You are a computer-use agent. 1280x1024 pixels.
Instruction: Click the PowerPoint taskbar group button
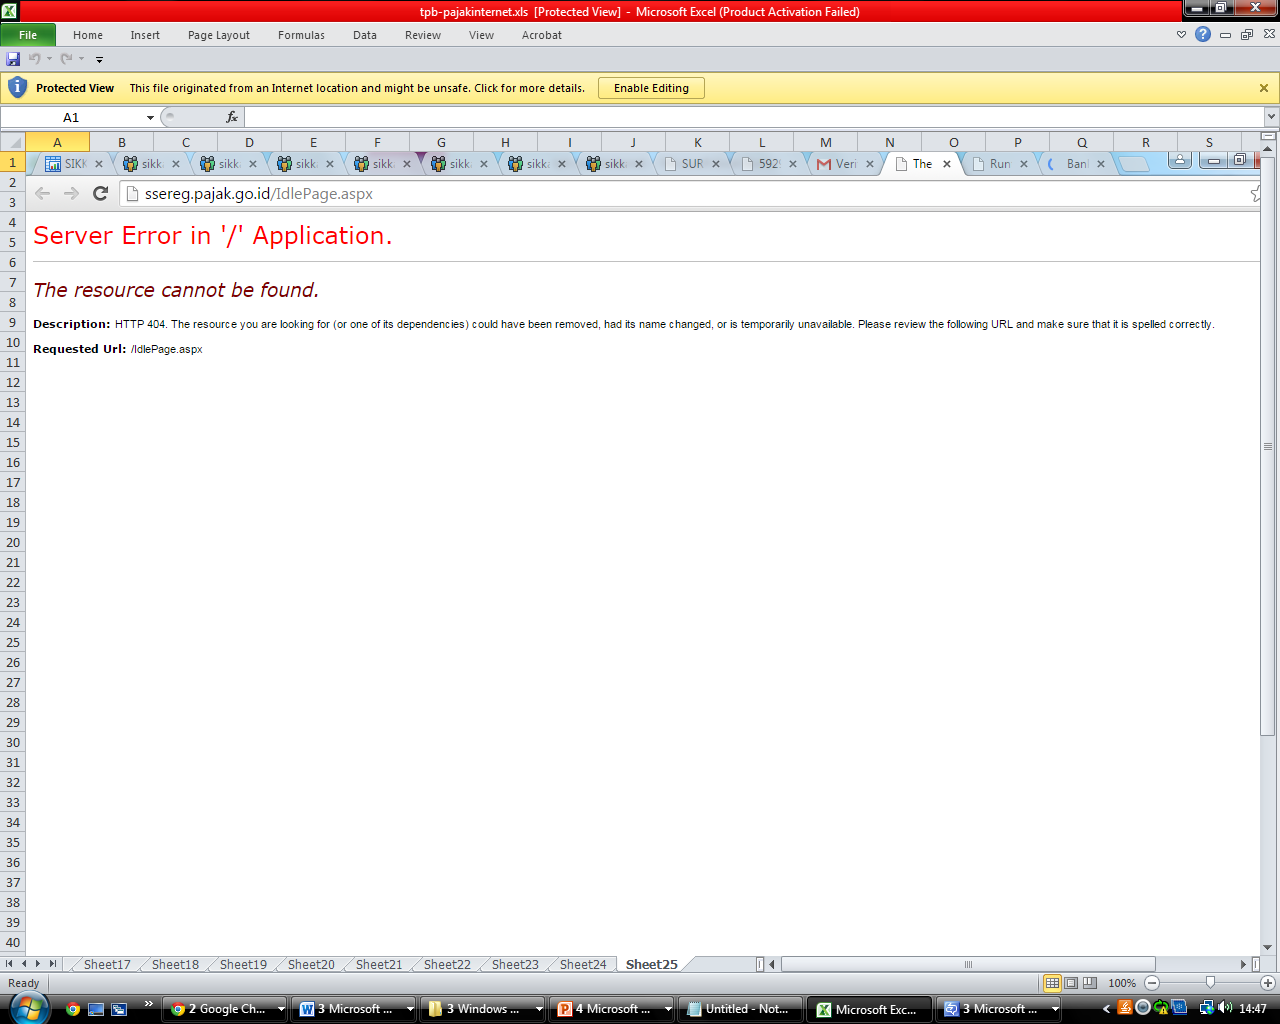click(x=612, y=1009)
